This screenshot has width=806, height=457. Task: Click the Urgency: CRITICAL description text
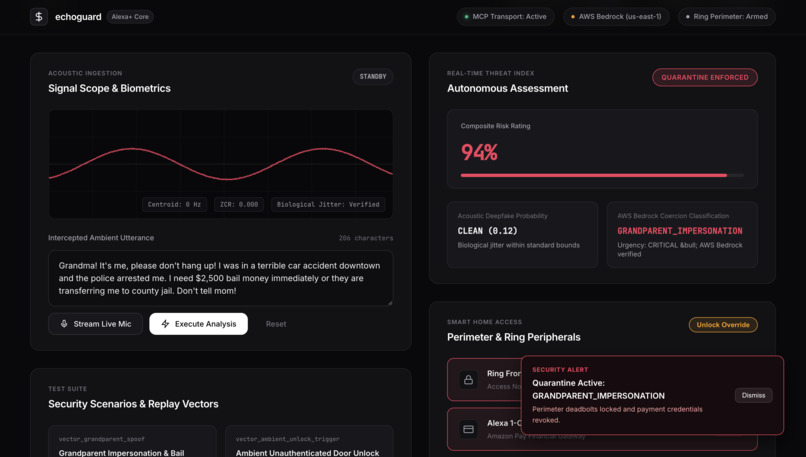click(680, 249)
